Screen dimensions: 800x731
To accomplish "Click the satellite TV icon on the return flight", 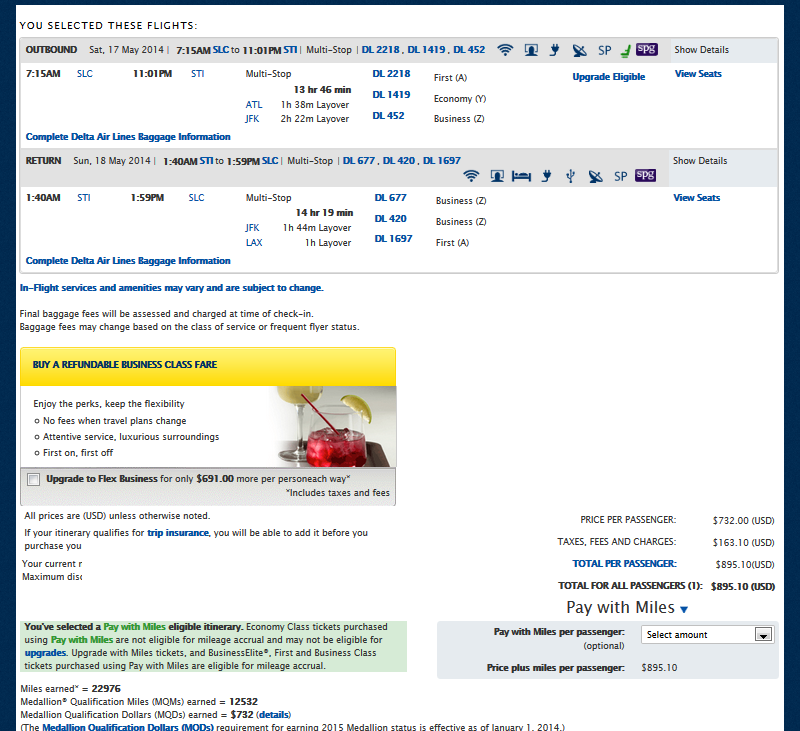I will coord(595,177).
